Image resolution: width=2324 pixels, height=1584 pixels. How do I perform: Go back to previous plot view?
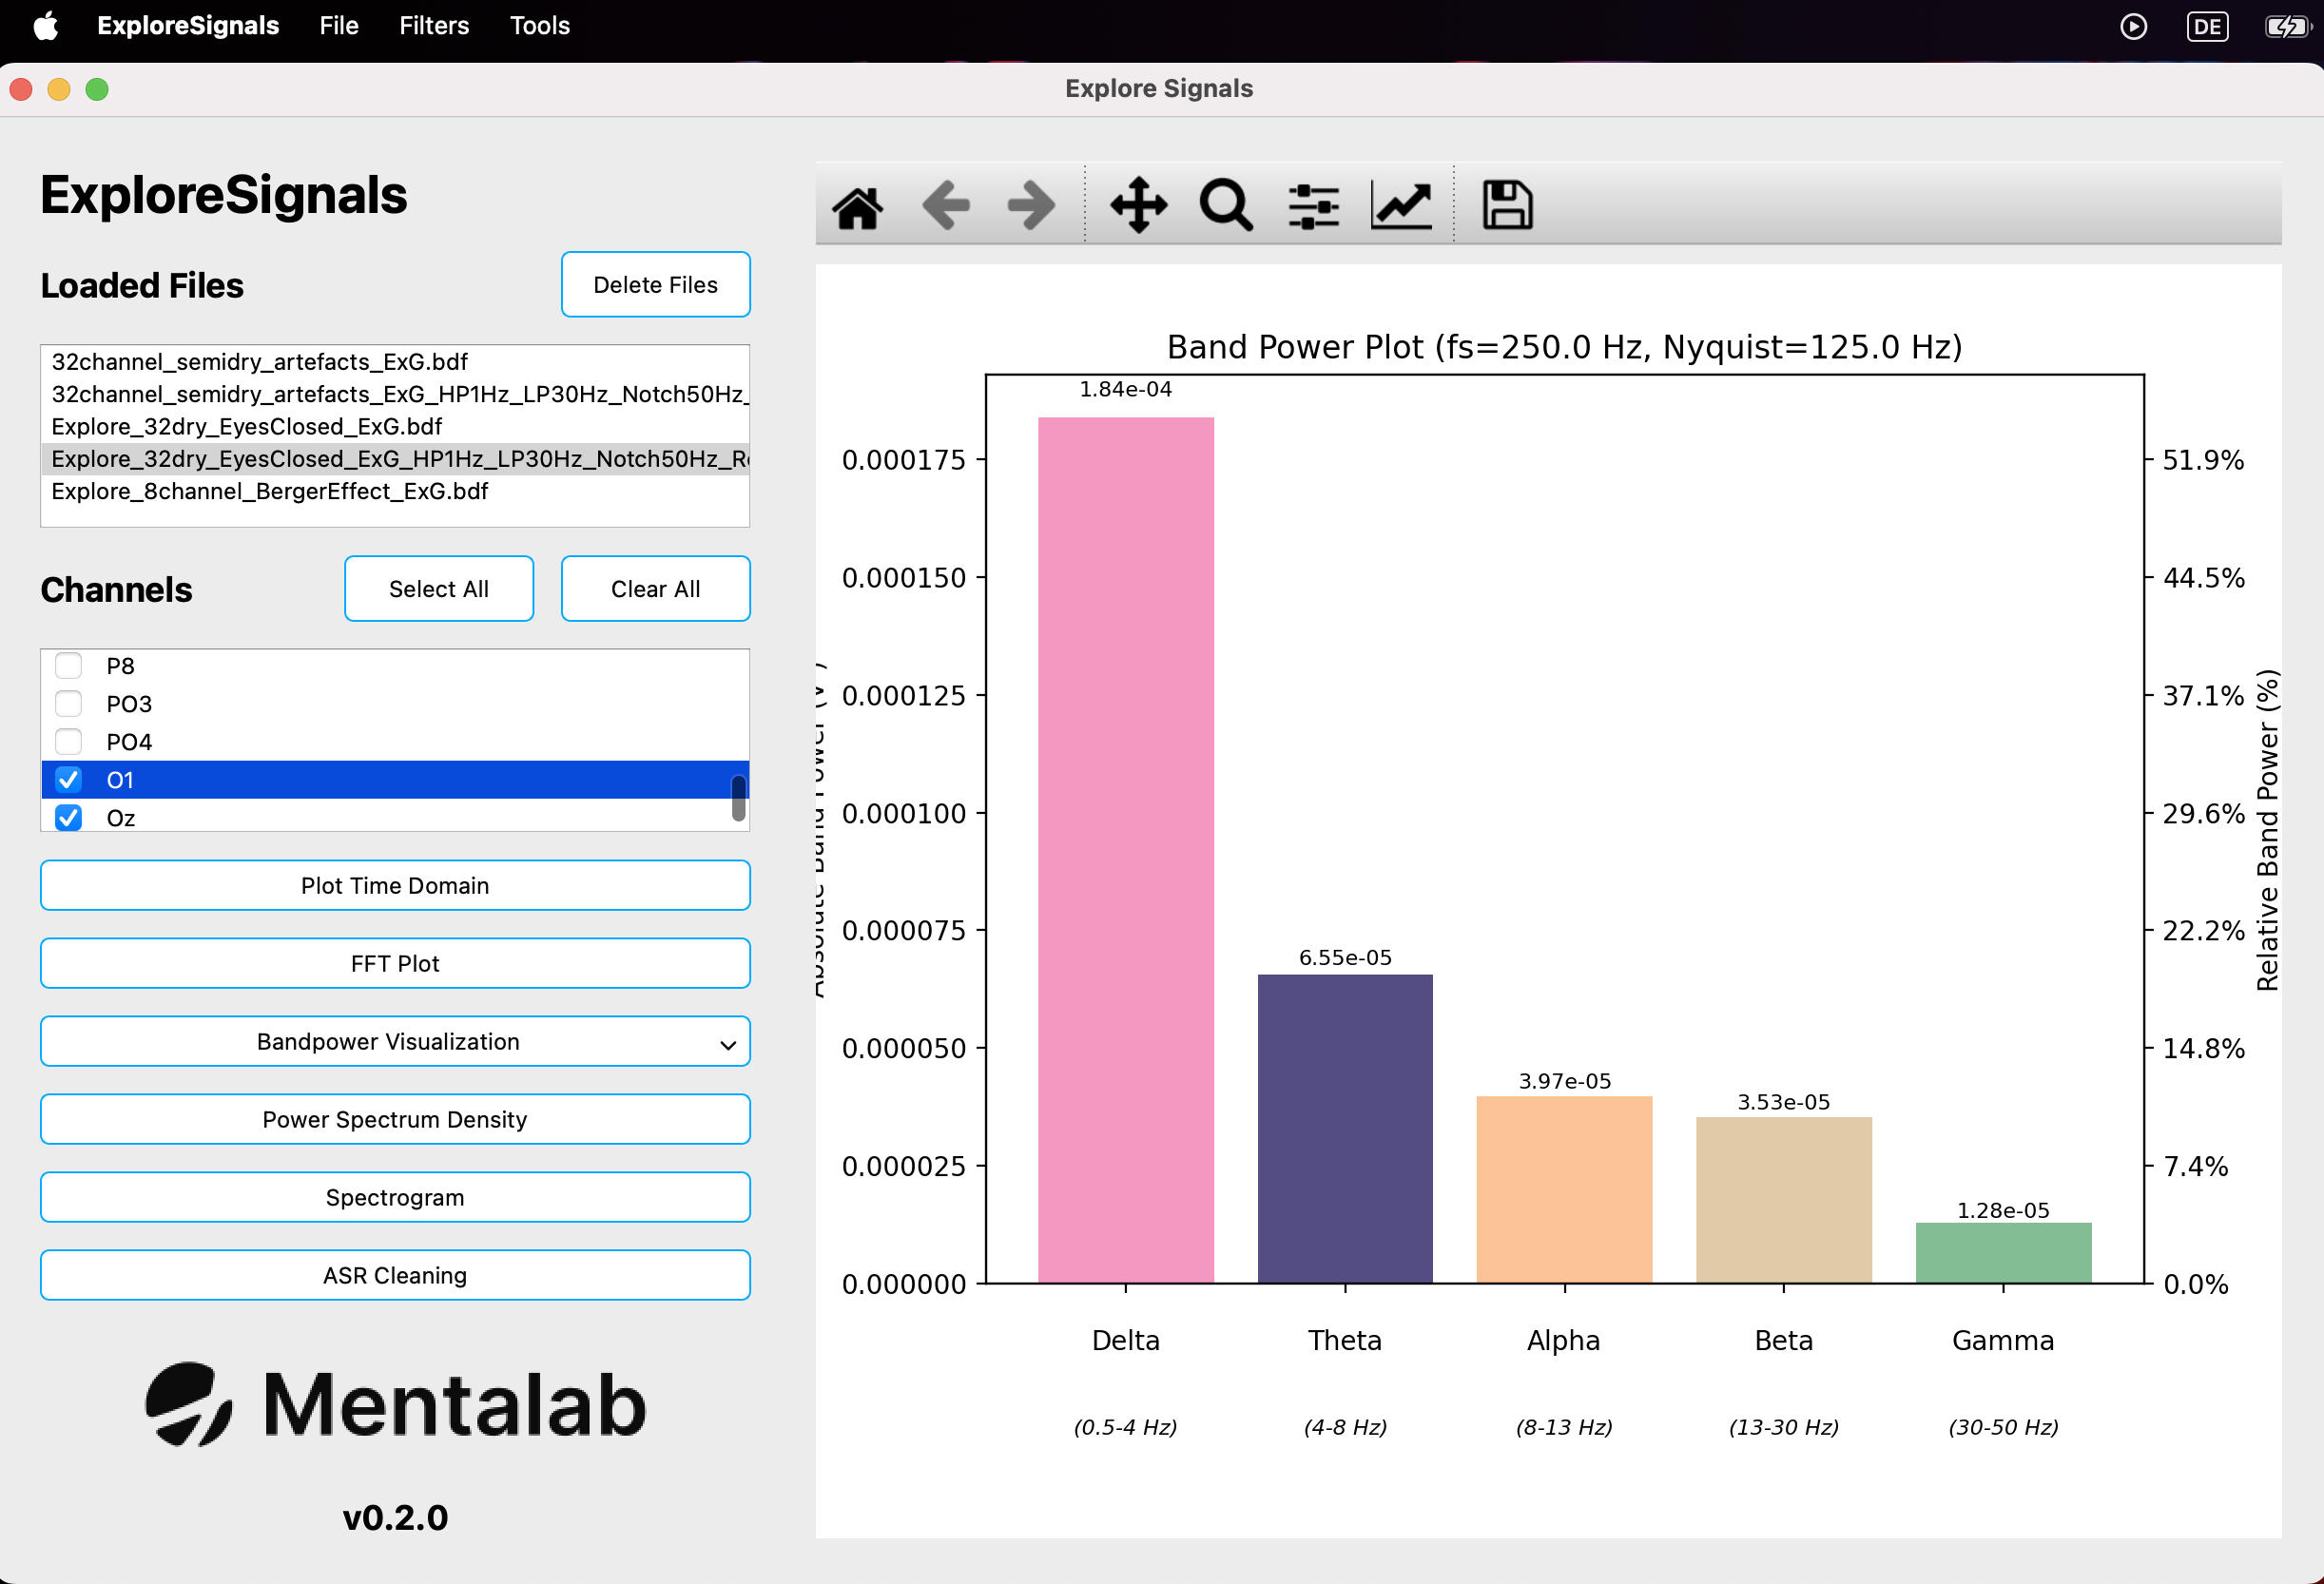pyautogui.click(x=945, y=207)
